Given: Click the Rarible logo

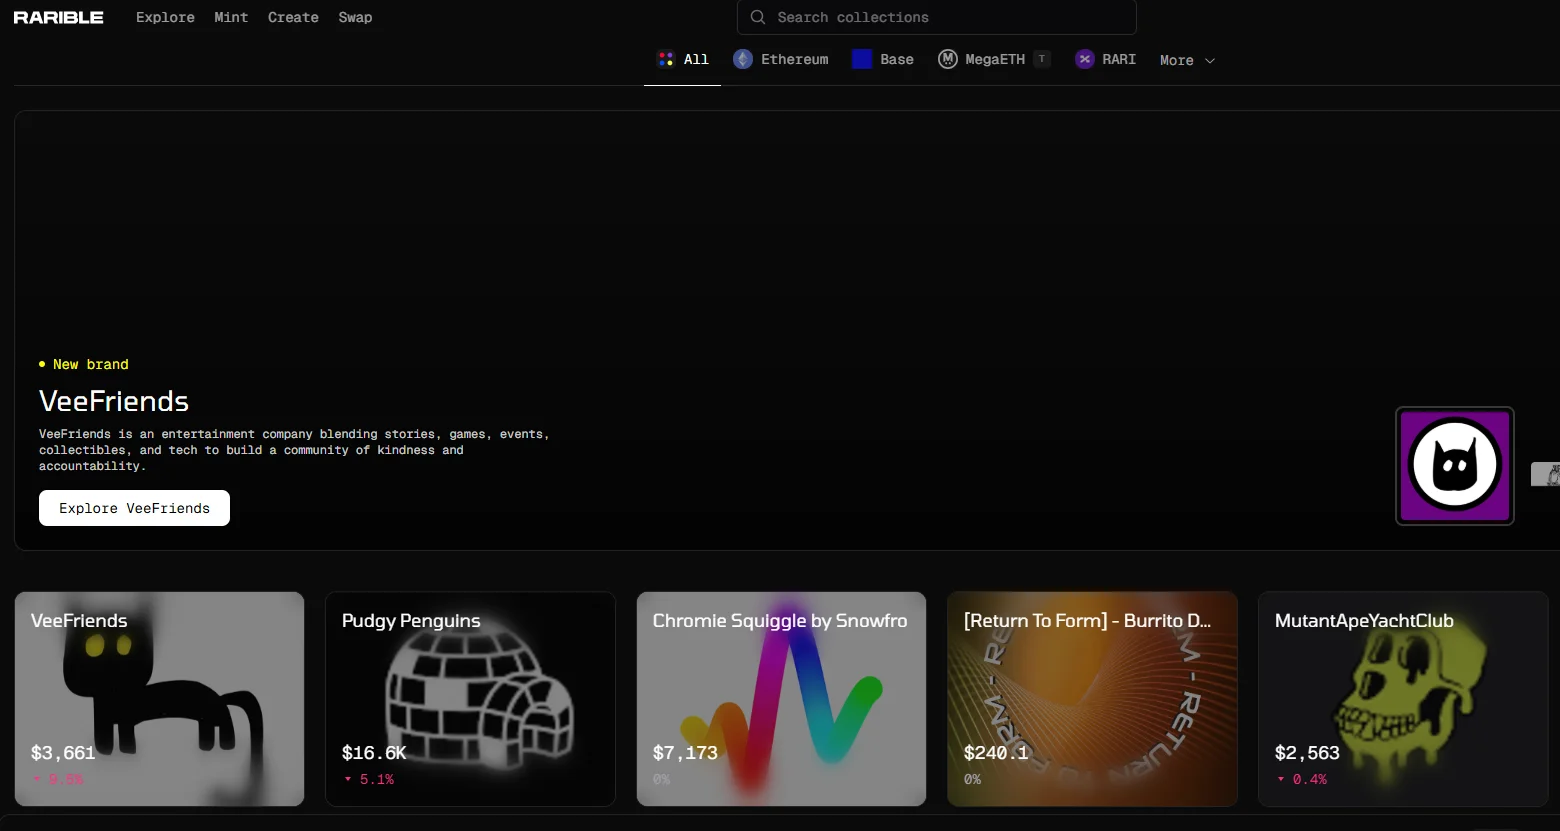Looking at the screenshot, I should 58,17.
